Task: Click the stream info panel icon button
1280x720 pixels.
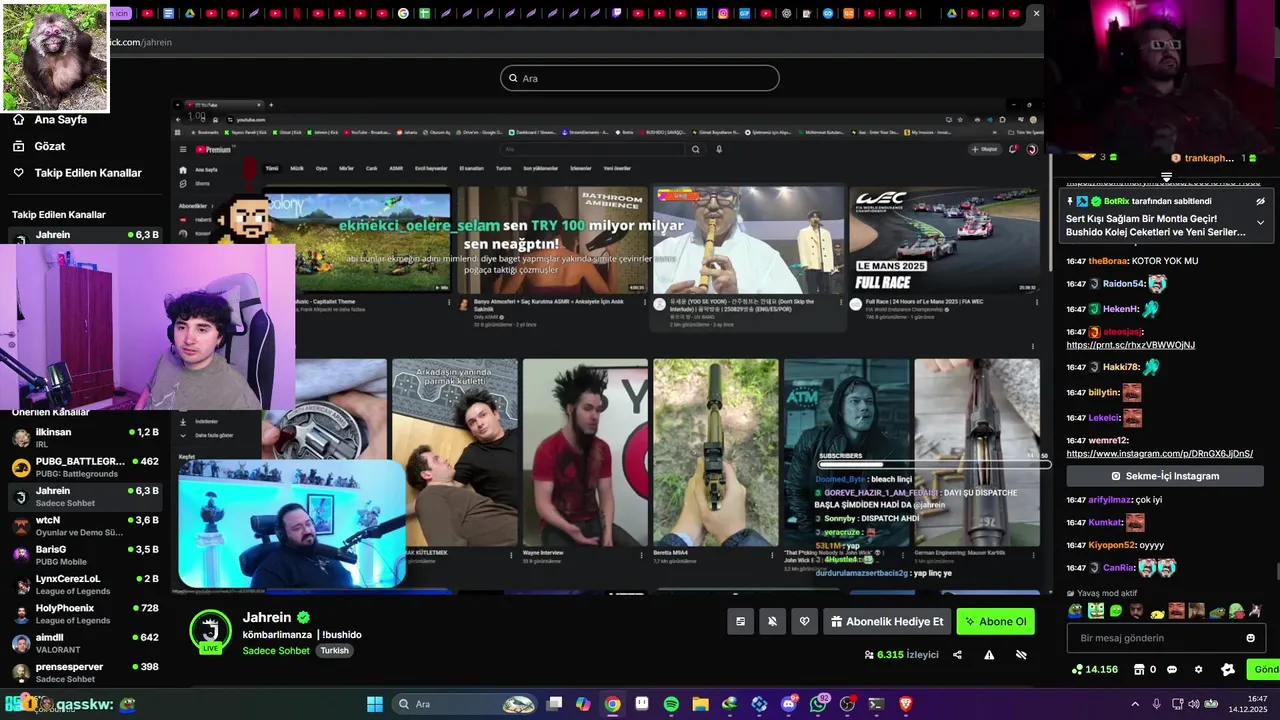Action: [740, 622]
